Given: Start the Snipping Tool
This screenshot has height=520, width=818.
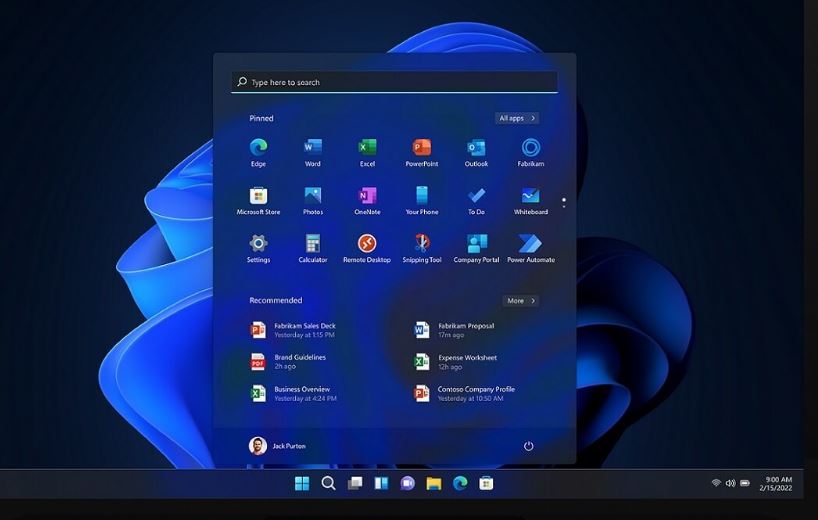Looking at the screenshot, I should point(422,248).
